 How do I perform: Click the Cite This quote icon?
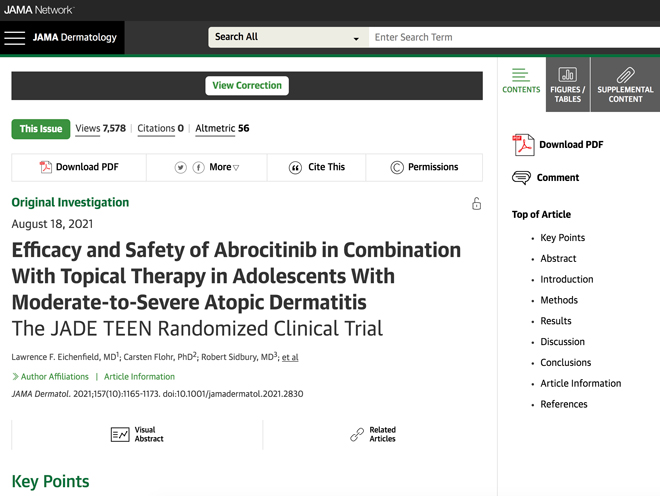click(295, 168)
